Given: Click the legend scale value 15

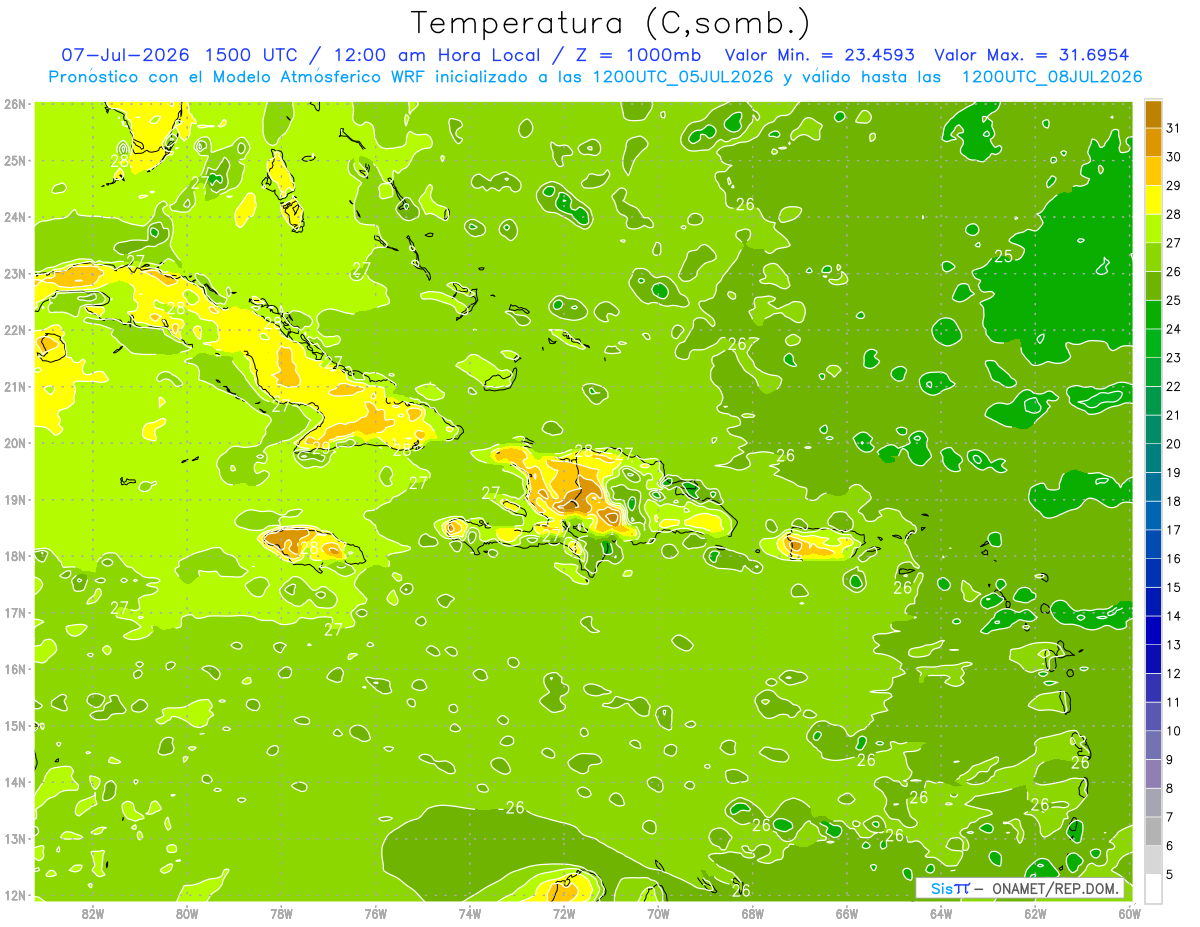Looking at the screenshot, I should (x=1174, y=587).
